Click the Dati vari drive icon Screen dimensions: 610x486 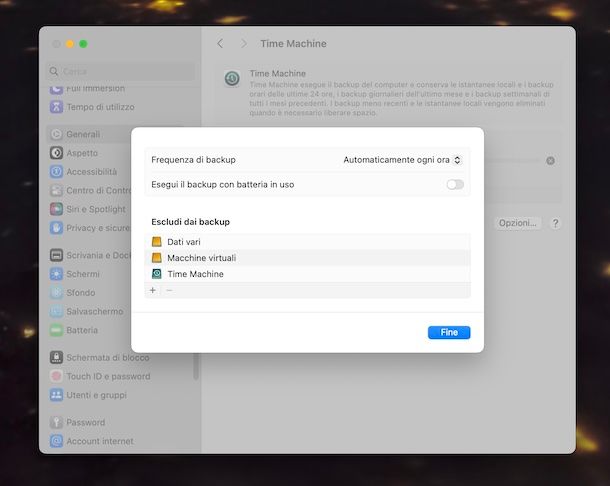(x=156, y=242)
